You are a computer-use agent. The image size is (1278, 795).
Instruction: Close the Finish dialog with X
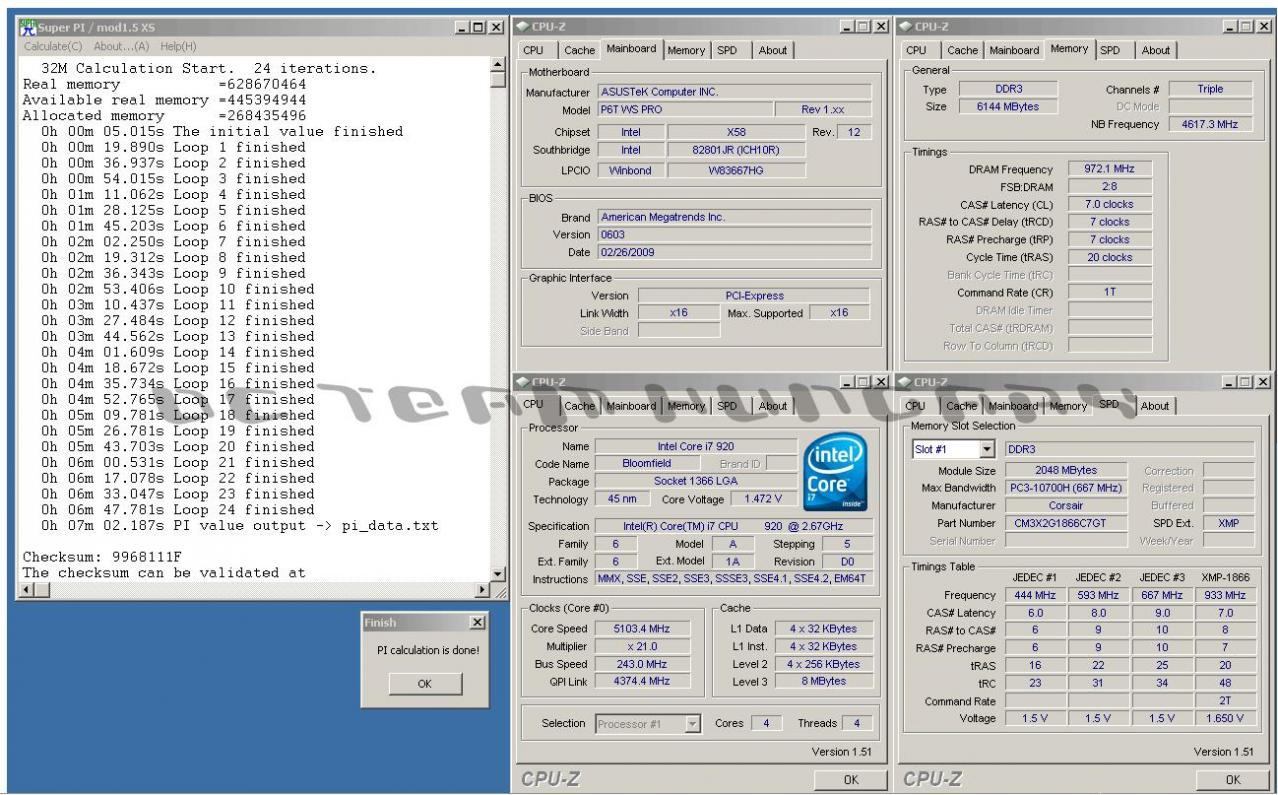tap(476, 622)
